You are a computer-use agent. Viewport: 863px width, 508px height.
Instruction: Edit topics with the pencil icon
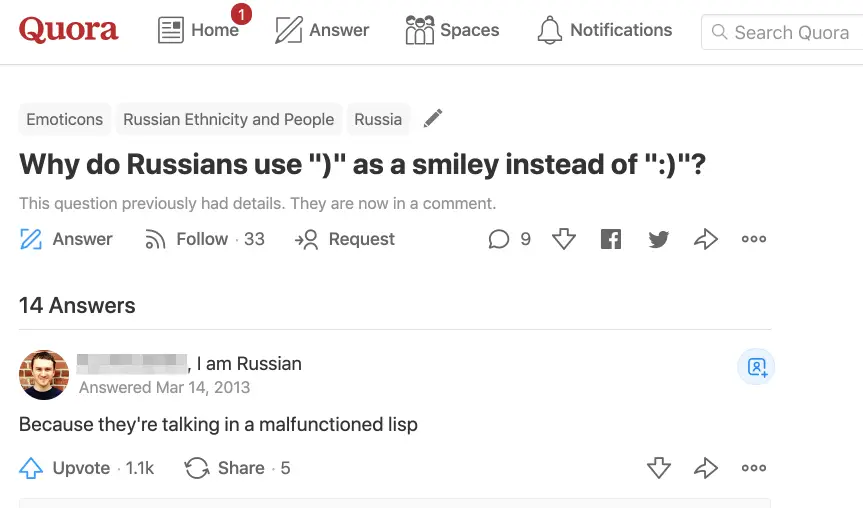[x=432, y=119]
